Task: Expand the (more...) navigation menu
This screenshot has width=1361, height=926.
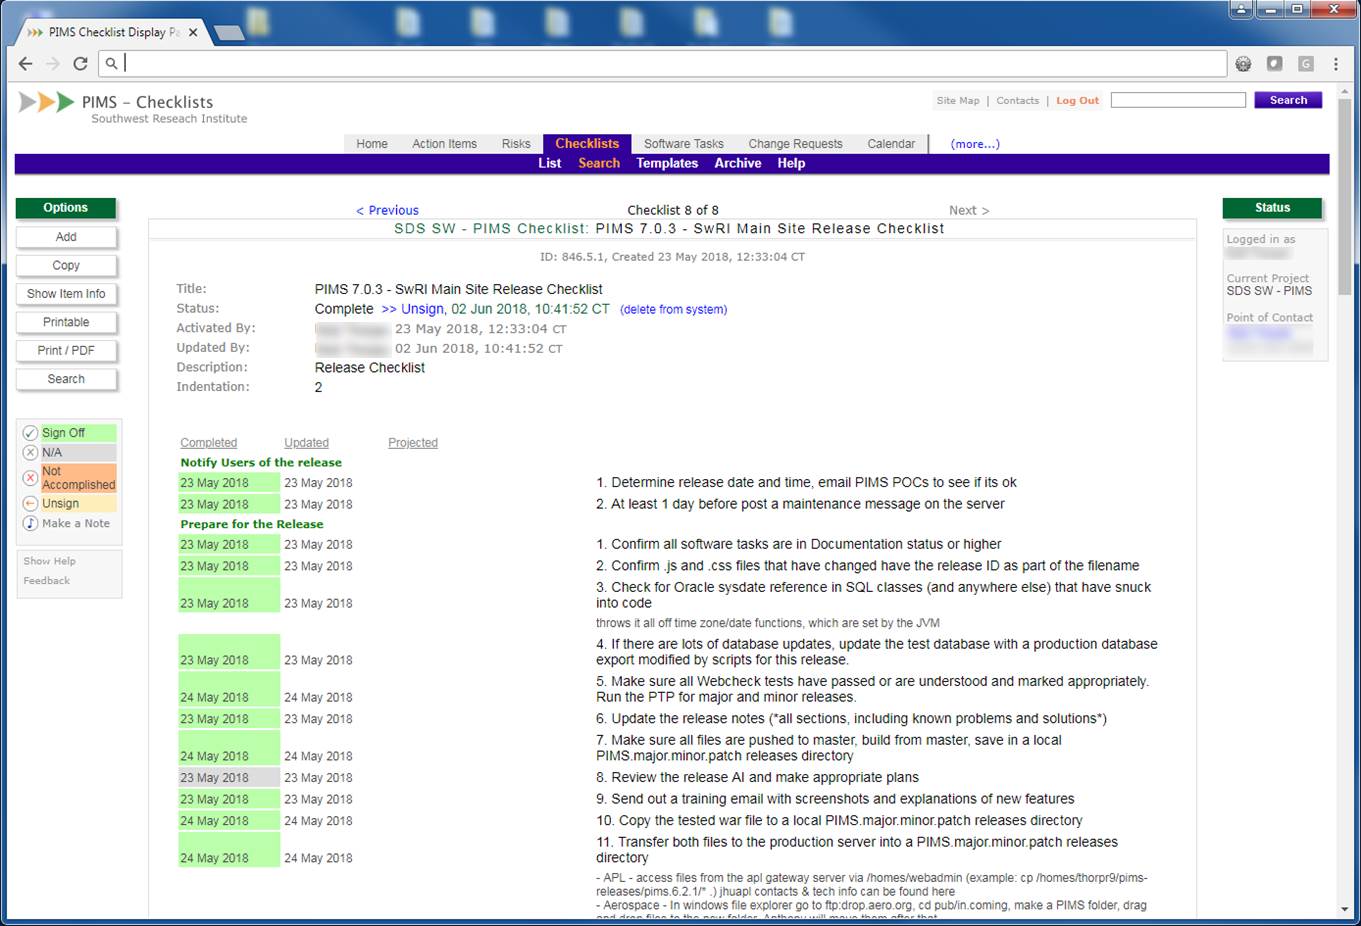Action: 974,144
